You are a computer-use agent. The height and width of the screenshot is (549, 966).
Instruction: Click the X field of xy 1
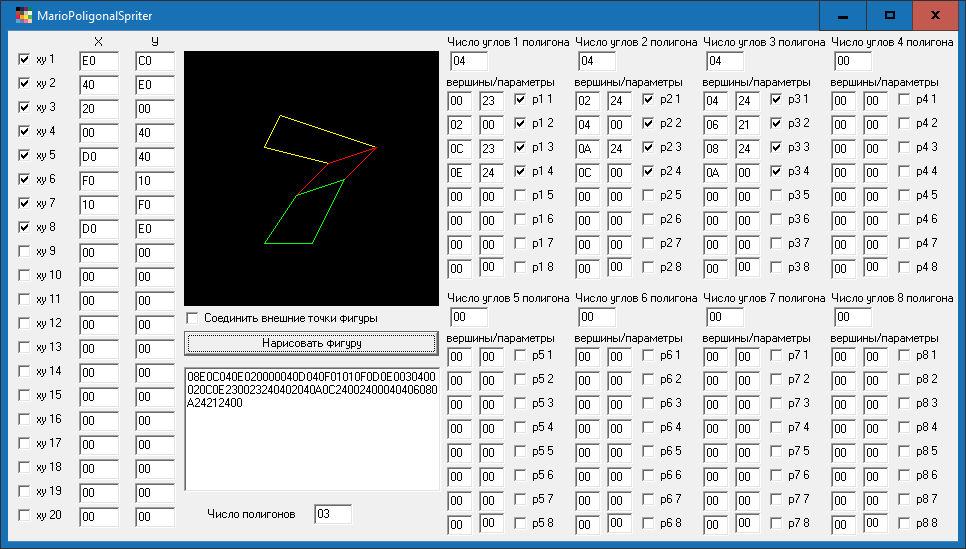99,61
